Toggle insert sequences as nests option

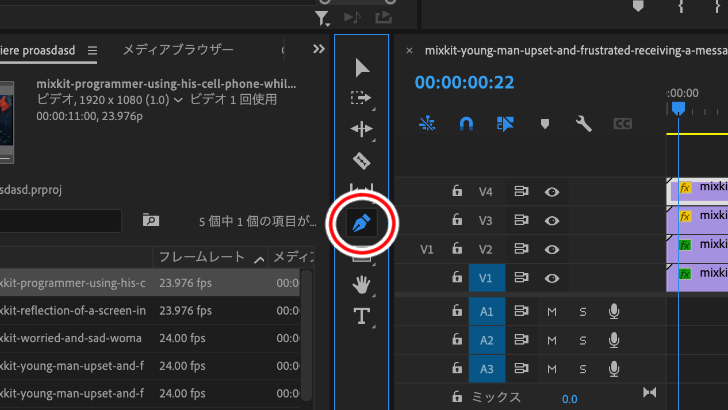[x=427, y=124]
